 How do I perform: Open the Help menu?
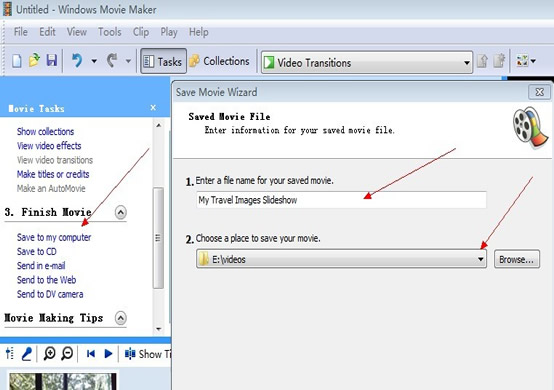(x=199, y=32)
